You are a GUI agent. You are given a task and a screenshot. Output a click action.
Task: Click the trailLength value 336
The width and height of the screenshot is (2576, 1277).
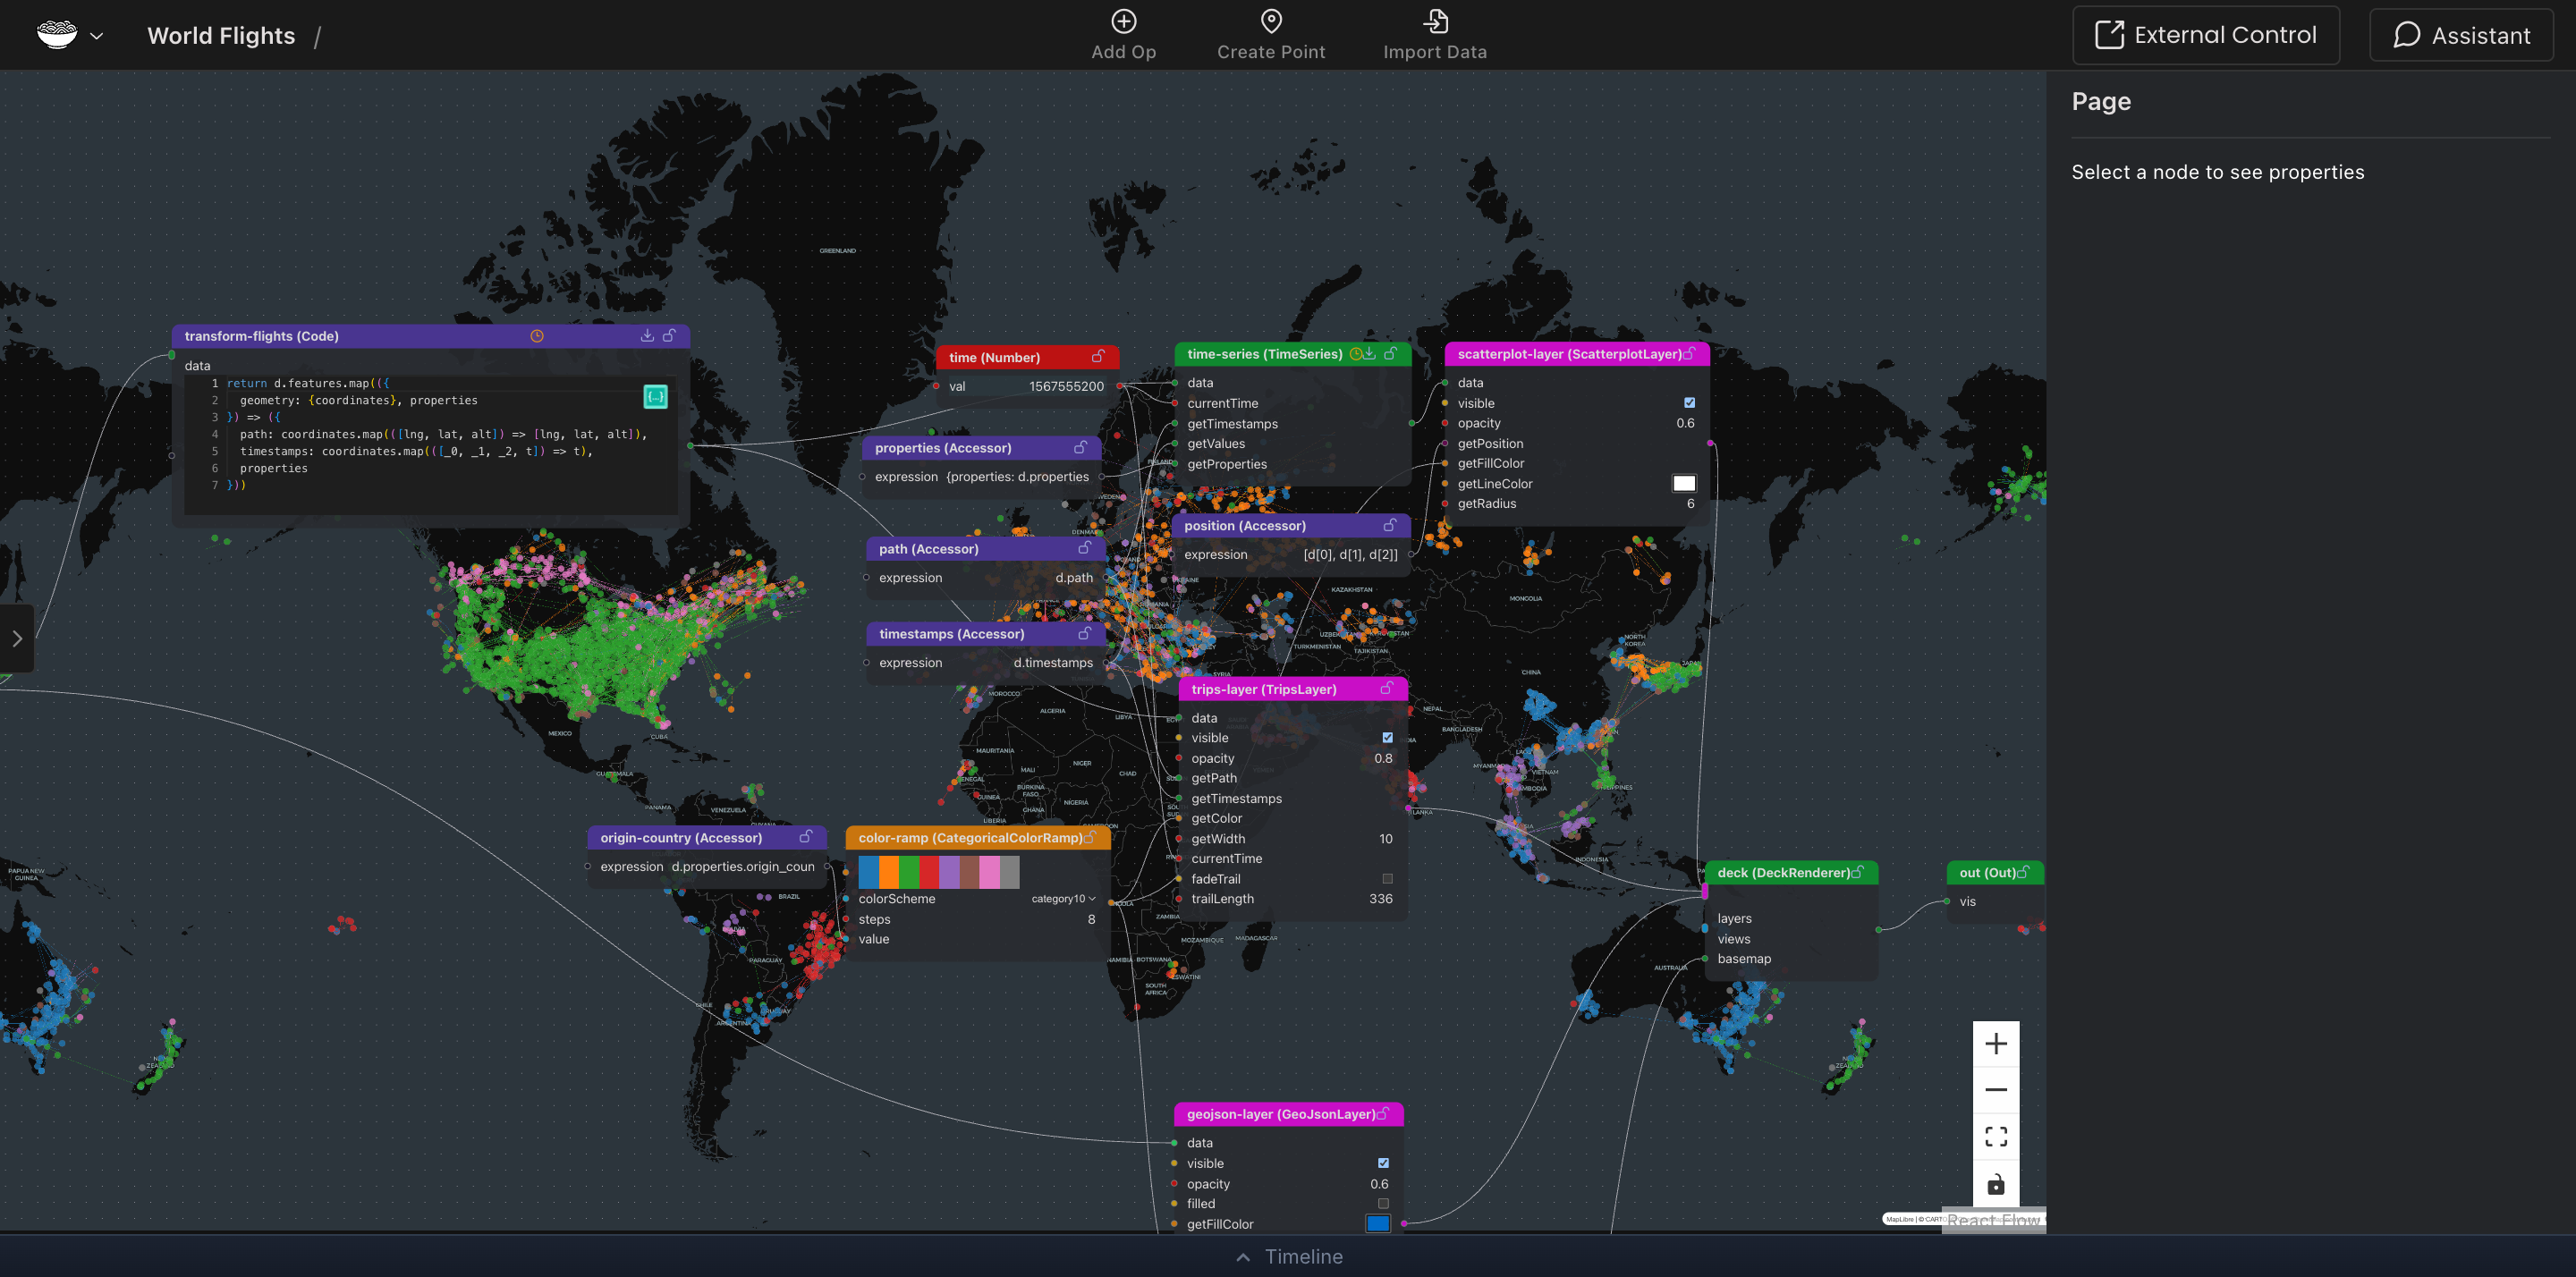click(1380, 899)
